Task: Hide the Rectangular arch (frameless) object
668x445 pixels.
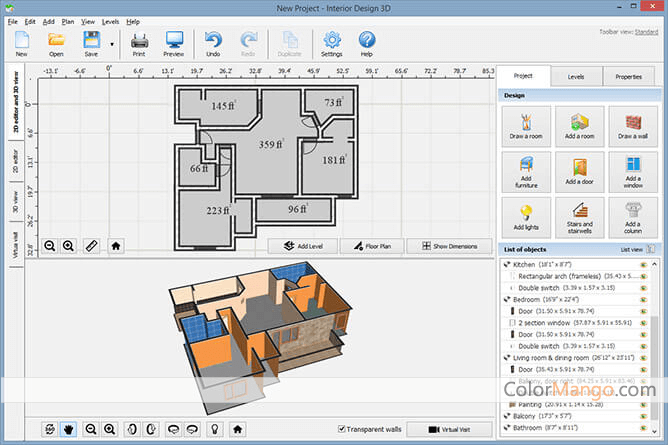Action: (x=643, y=276)
